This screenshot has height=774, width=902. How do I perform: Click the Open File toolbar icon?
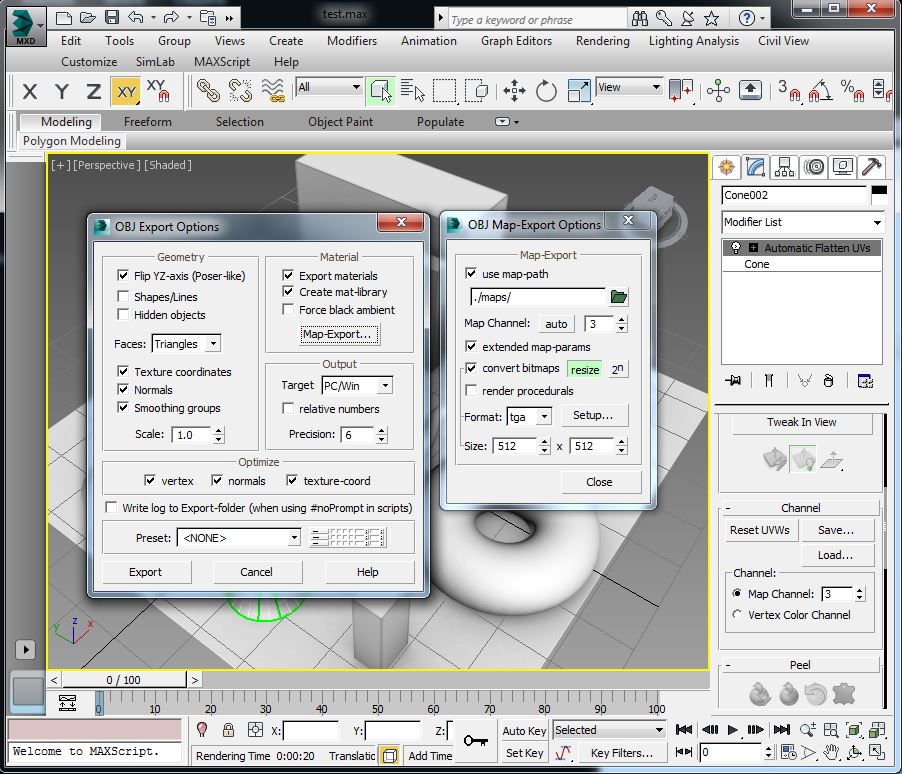87,17
